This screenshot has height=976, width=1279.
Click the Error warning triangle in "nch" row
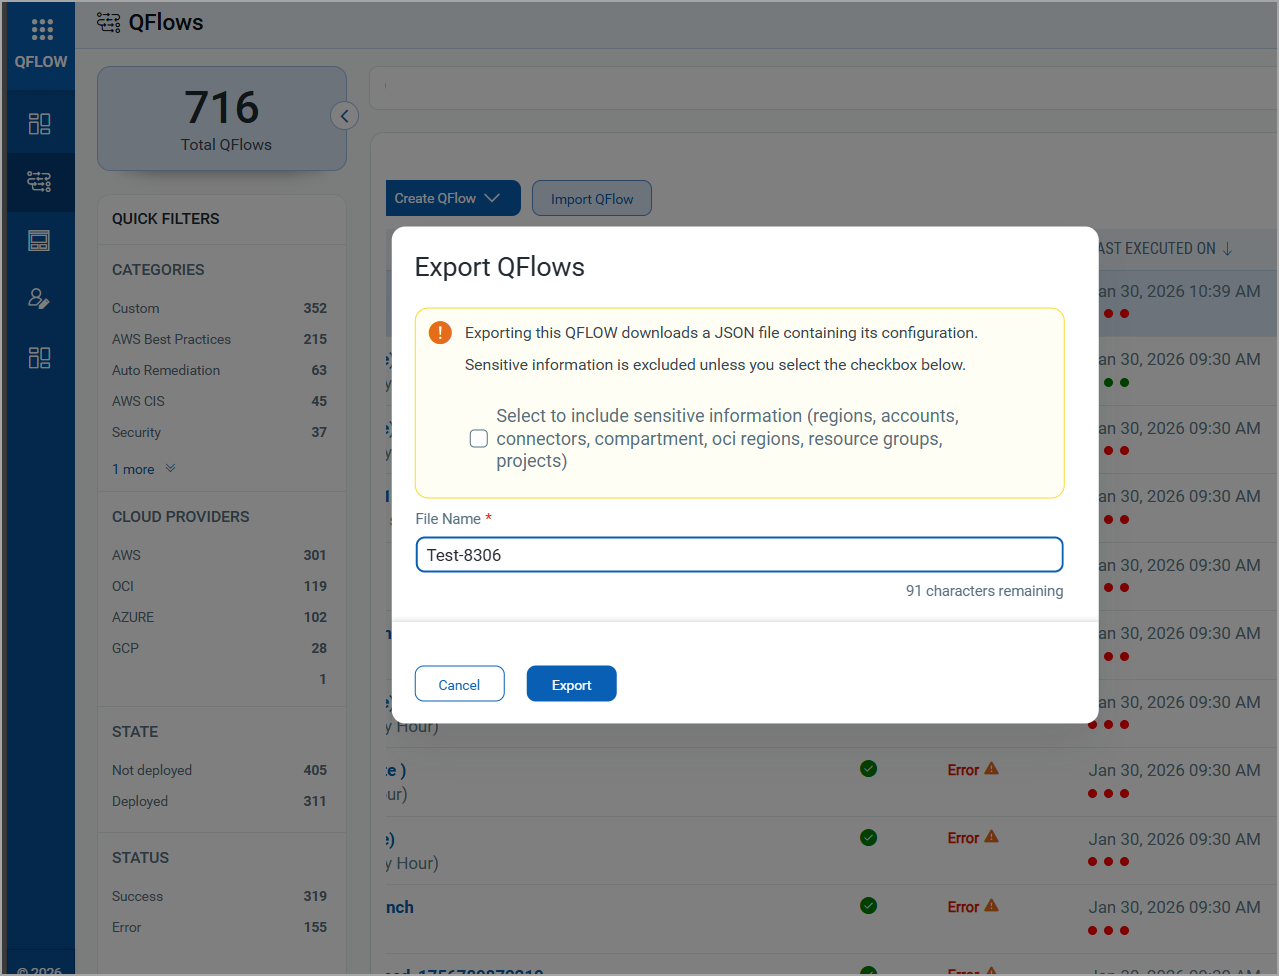pos(991,906)
